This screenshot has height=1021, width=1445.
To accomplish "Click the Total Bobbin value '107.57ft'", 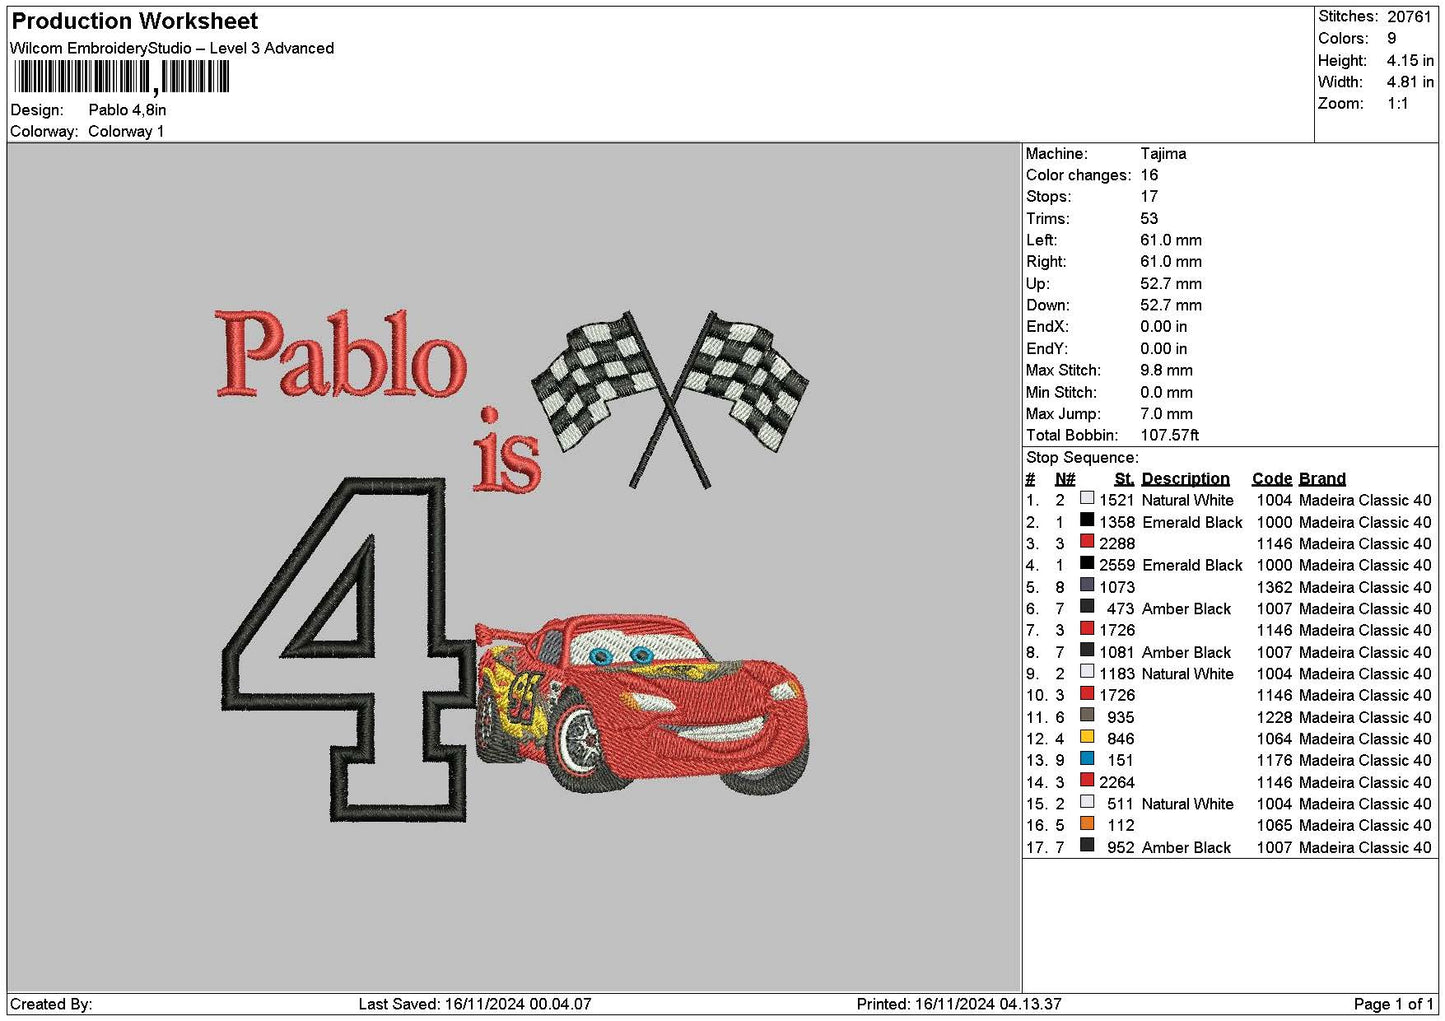I will (1169, 435).
